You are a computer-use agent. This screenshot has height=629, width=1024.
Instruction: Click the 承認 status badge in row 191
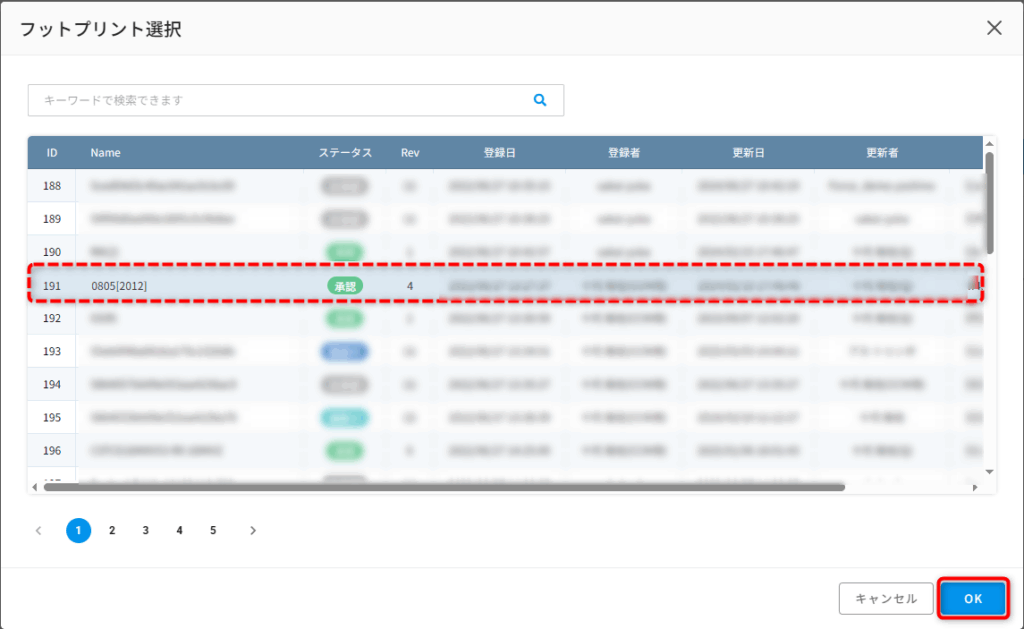click(345, 286)
